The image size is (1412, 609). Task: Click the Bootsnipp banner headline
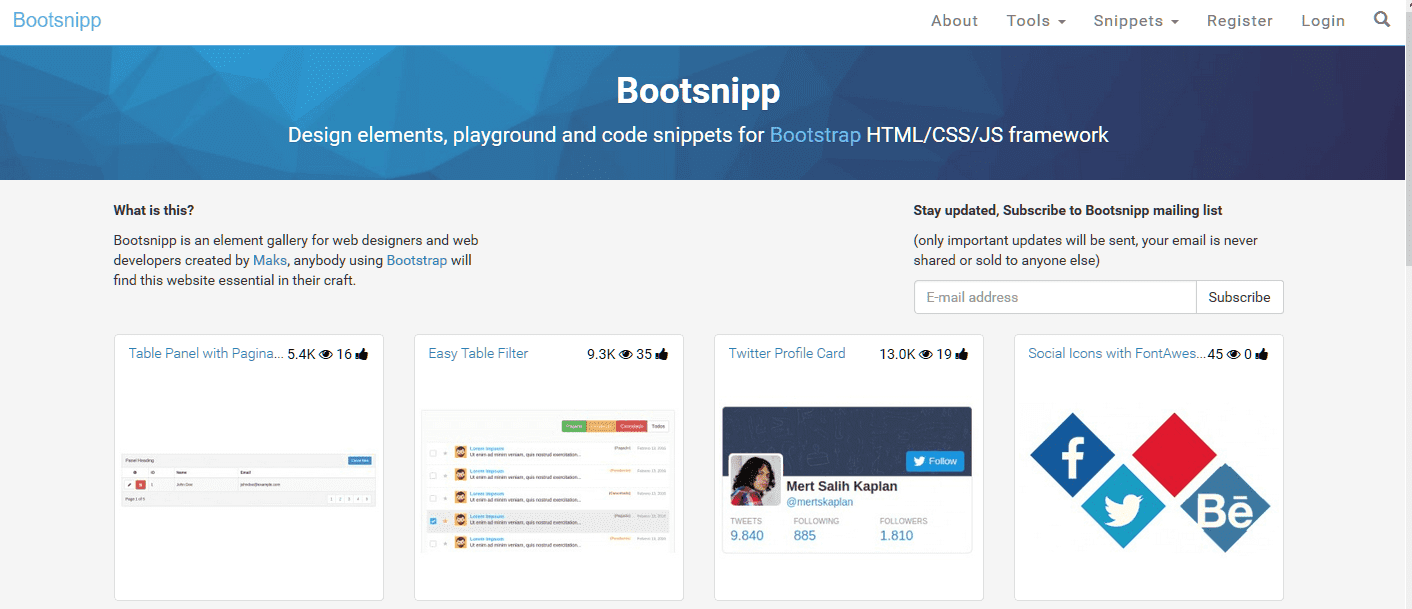(x=698, y=90)
